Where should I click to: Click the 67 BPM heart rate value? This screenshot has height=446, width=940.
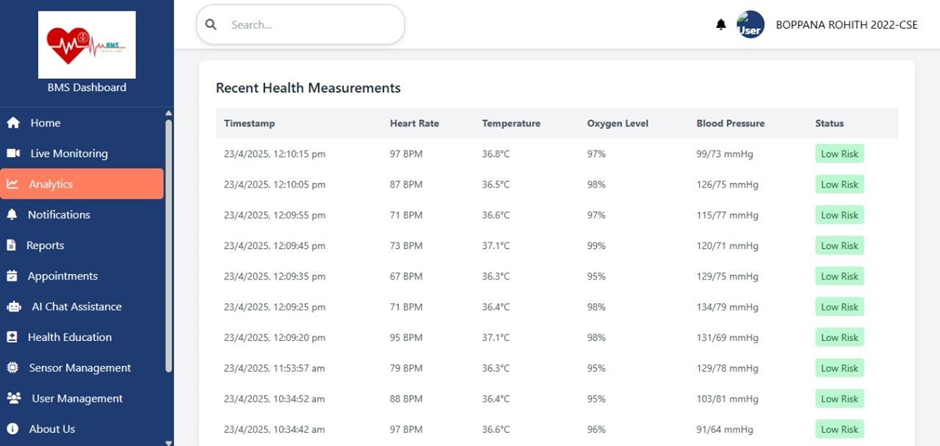[406, 276]
